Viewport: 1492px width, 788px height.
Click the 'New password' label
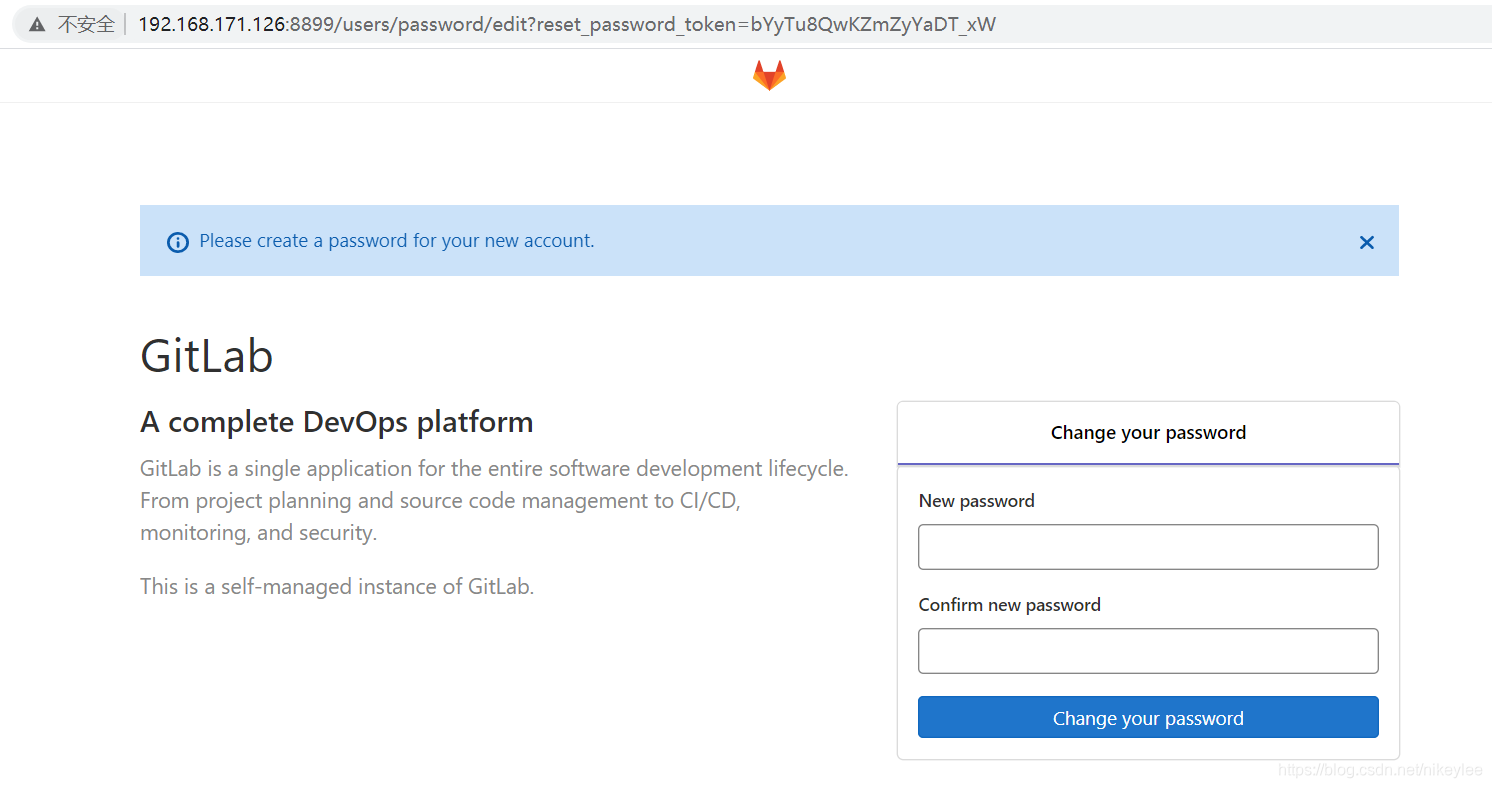pyautogui.click(x=977, y=501)
